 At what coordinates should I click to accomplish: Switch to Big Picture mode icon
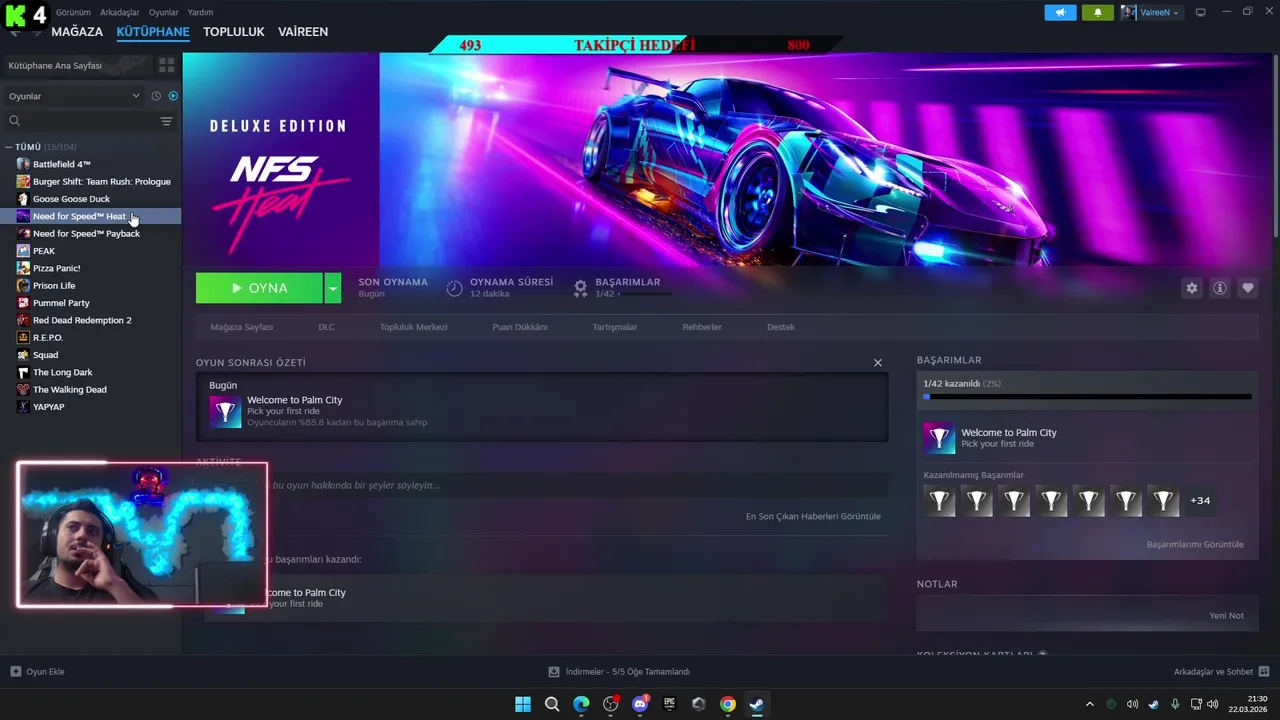click(x=1200, y=12)
